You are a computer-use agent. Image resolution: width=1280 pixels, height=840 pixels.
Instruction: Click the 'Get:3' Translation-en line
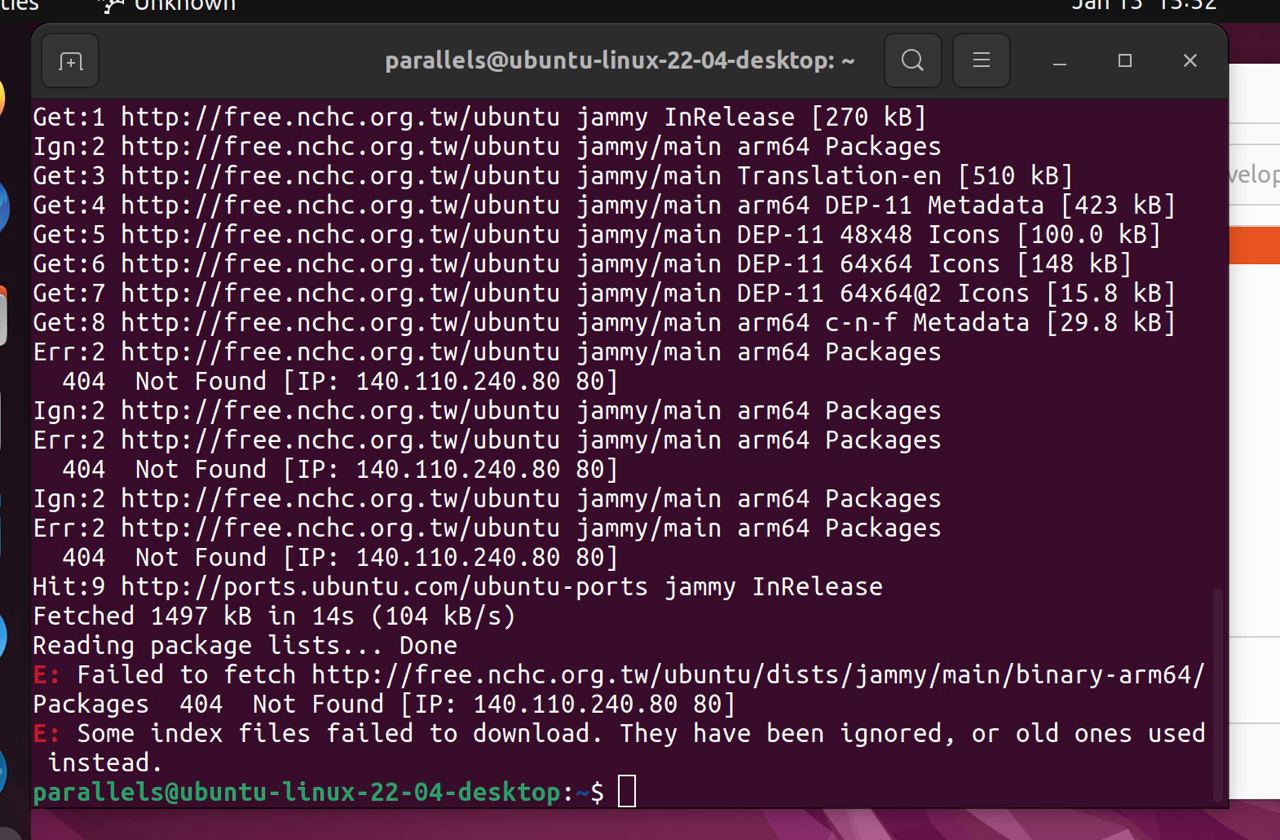pyautogui.click(x=553, y=176)
